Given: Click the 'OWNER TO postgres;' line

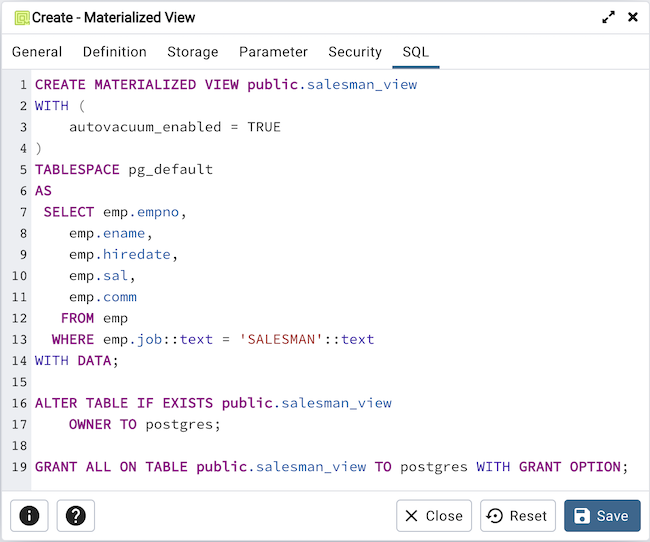Looking at the screenshot, I should [144, 424].
